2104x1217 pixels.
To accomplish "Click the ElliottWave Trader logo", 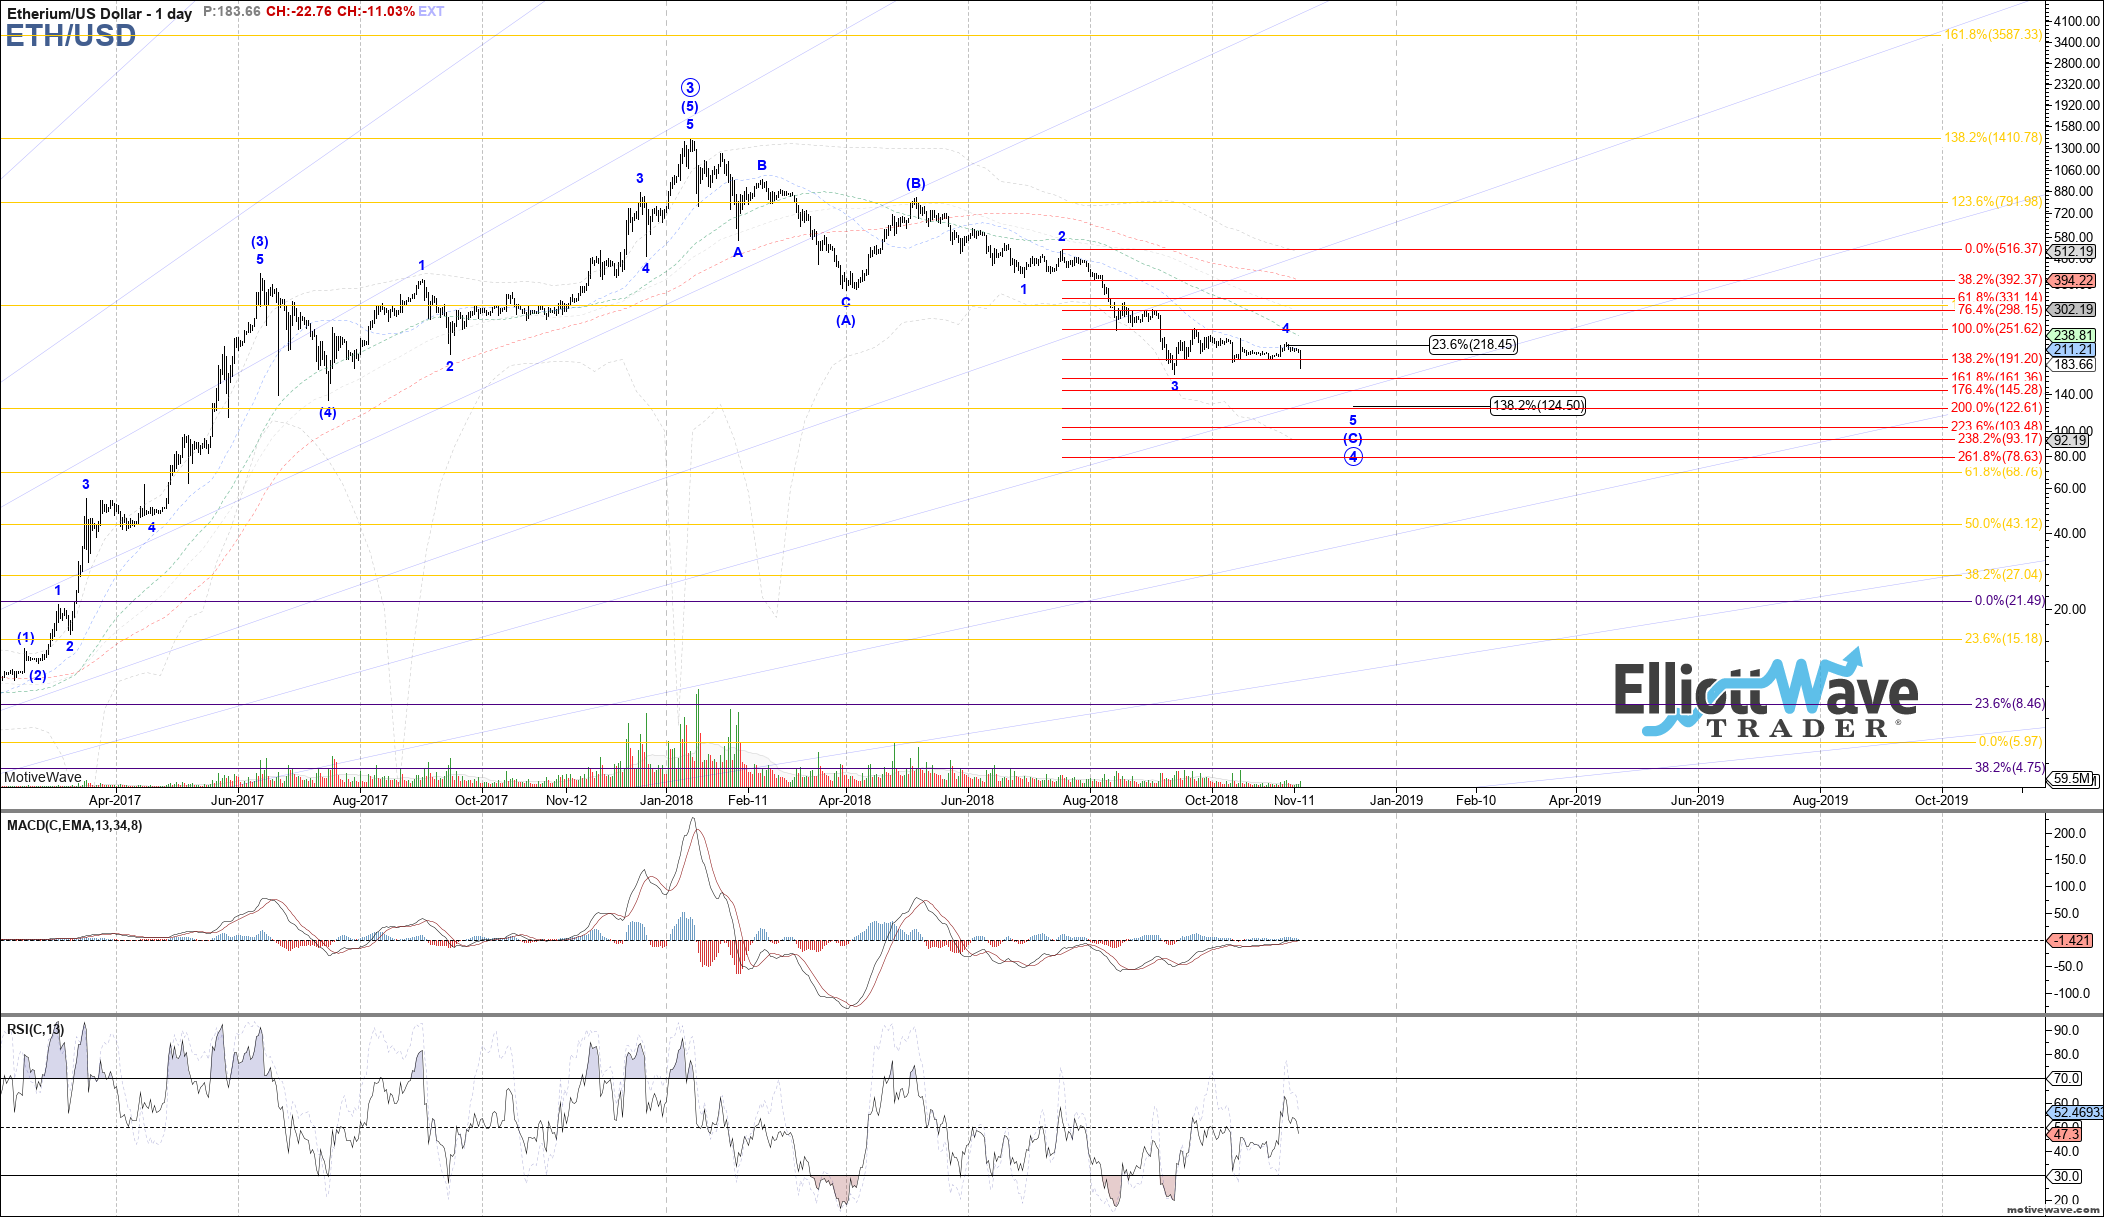I will (x=1765, y=698).
